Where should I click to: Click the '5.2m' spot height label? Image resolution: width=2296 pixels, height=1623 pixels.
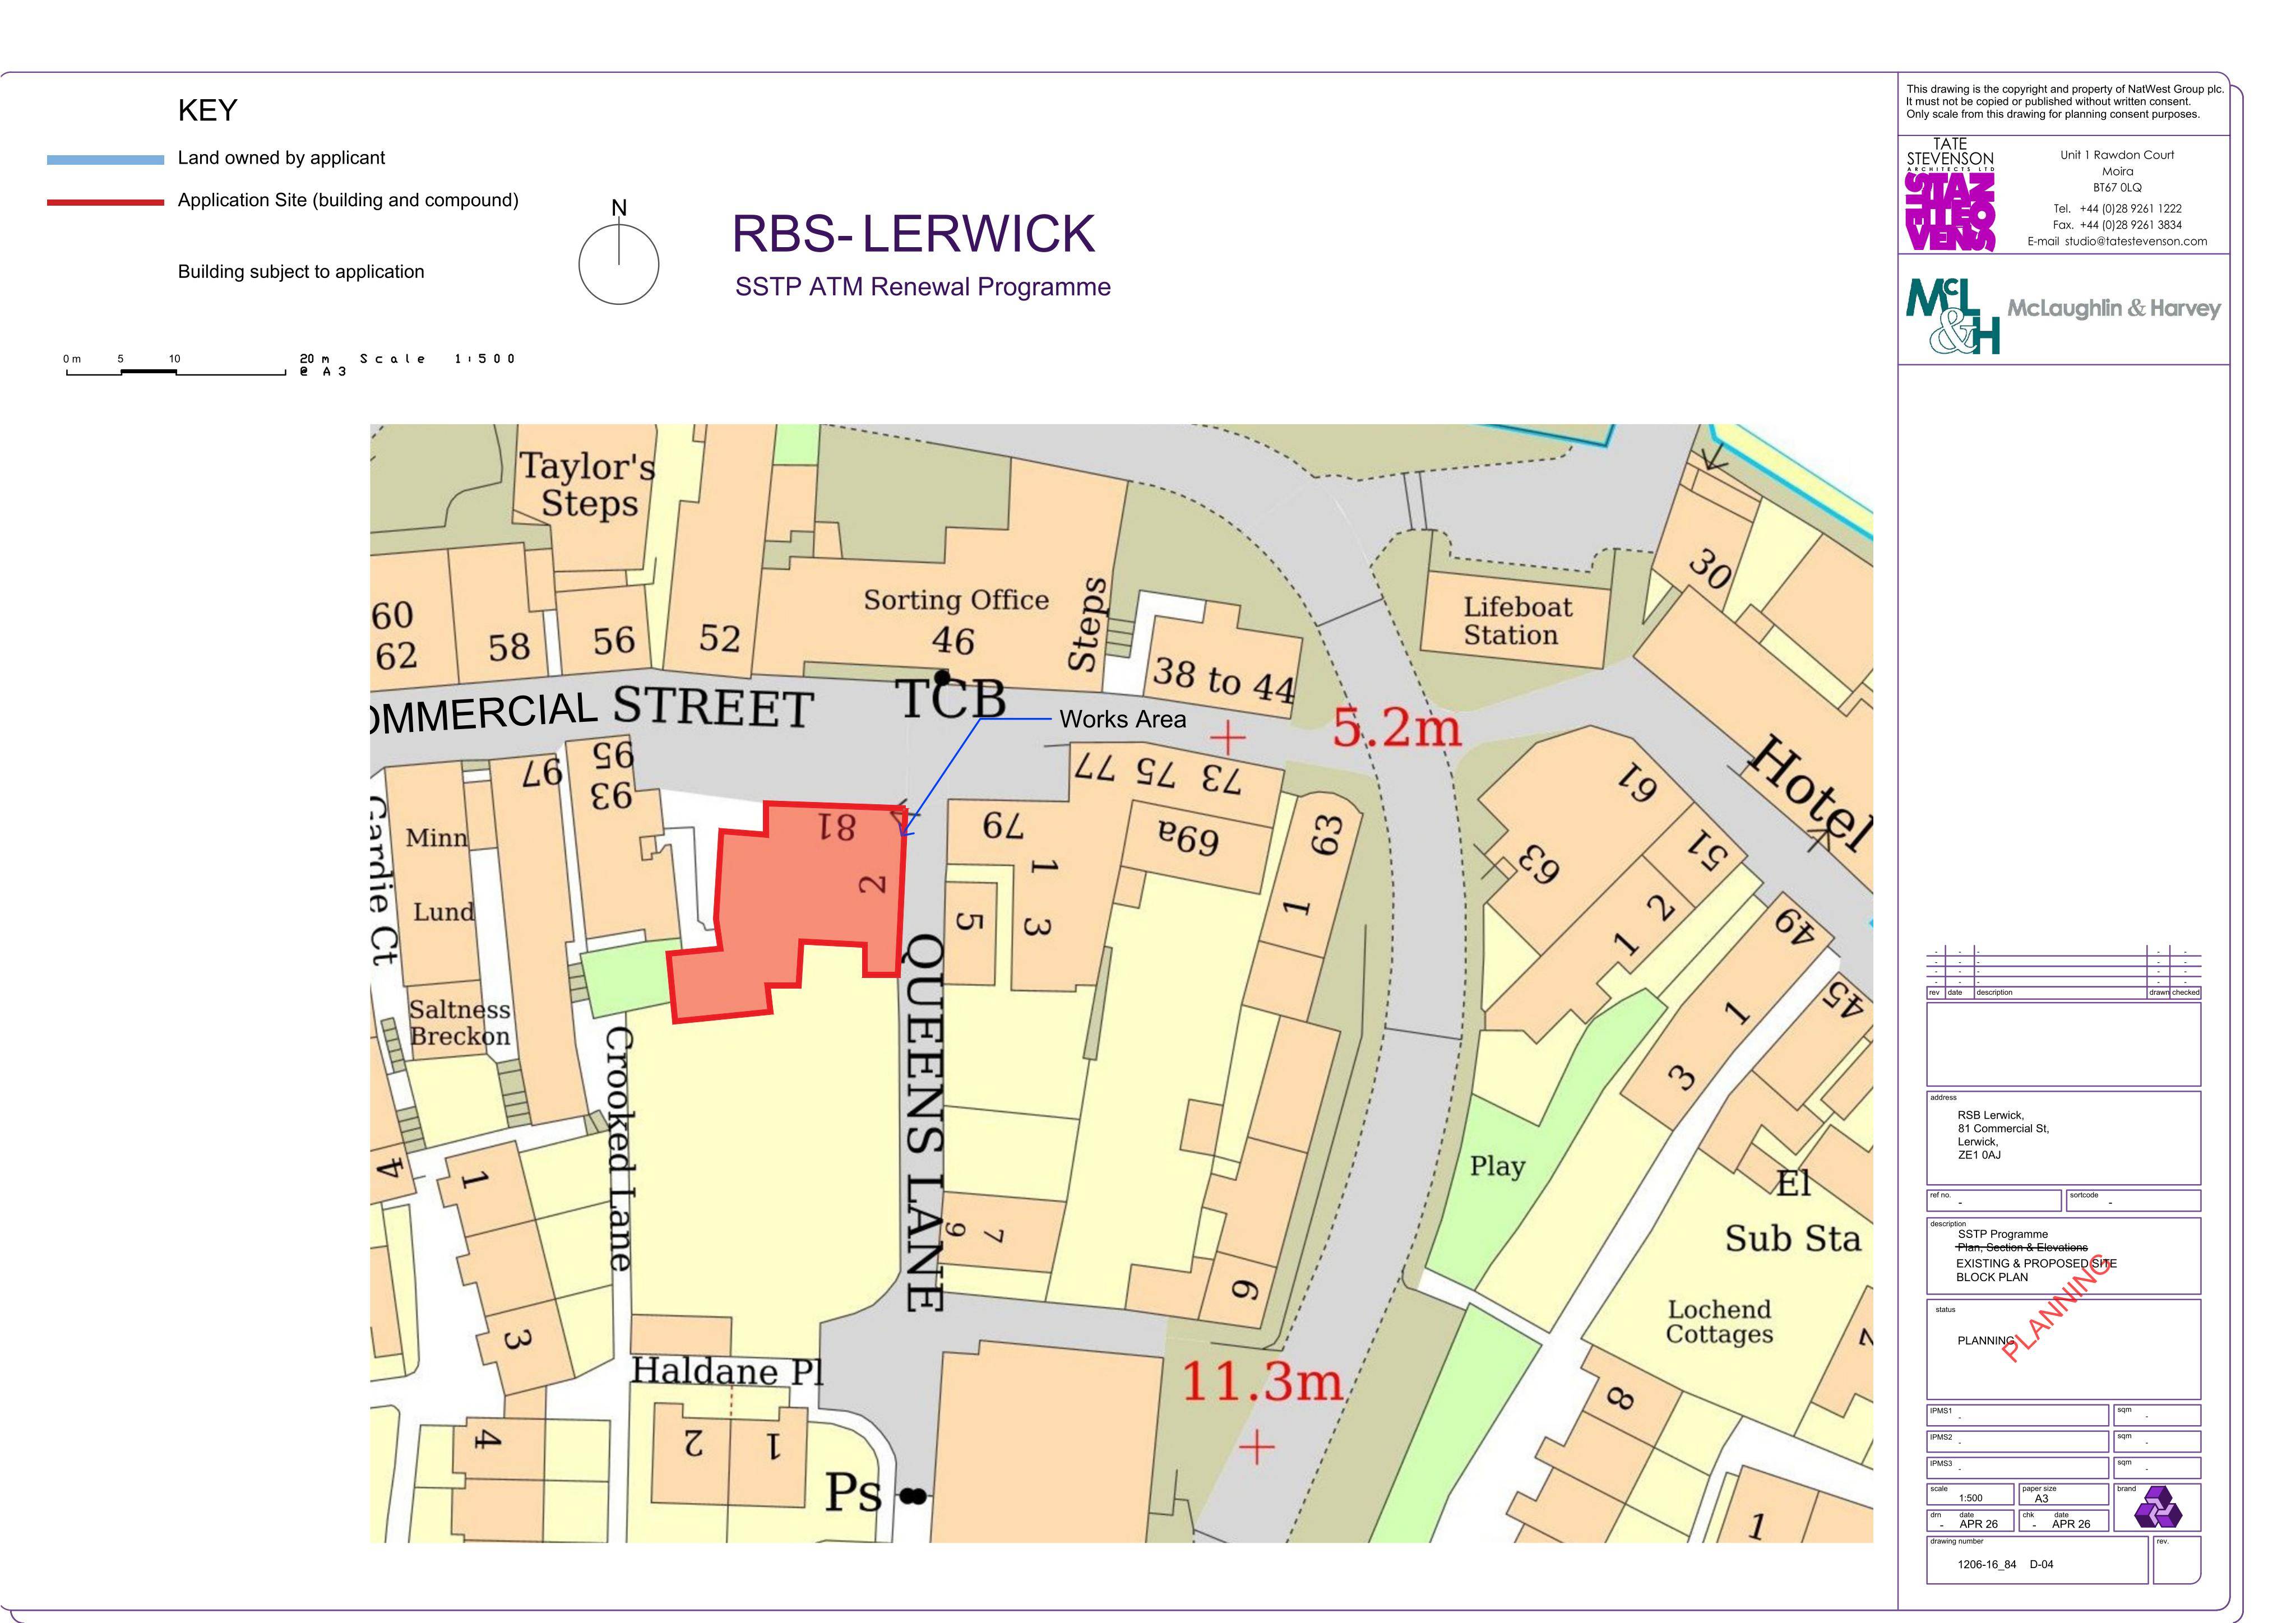coord(1397,727)
